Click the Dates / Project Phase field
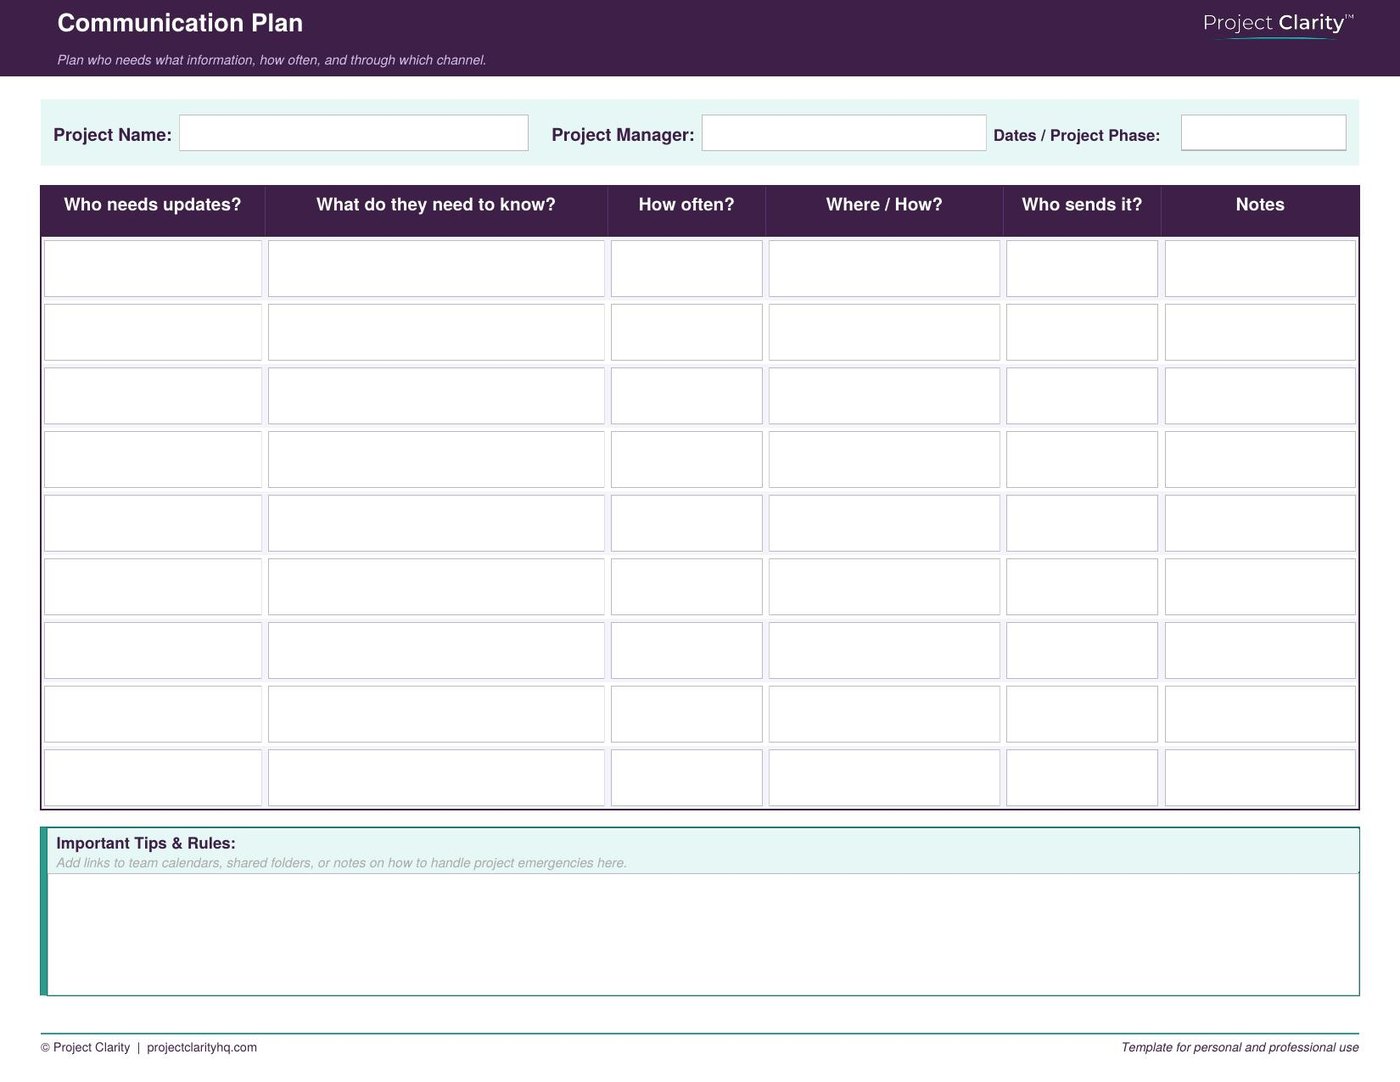 tap(1263, 133)
